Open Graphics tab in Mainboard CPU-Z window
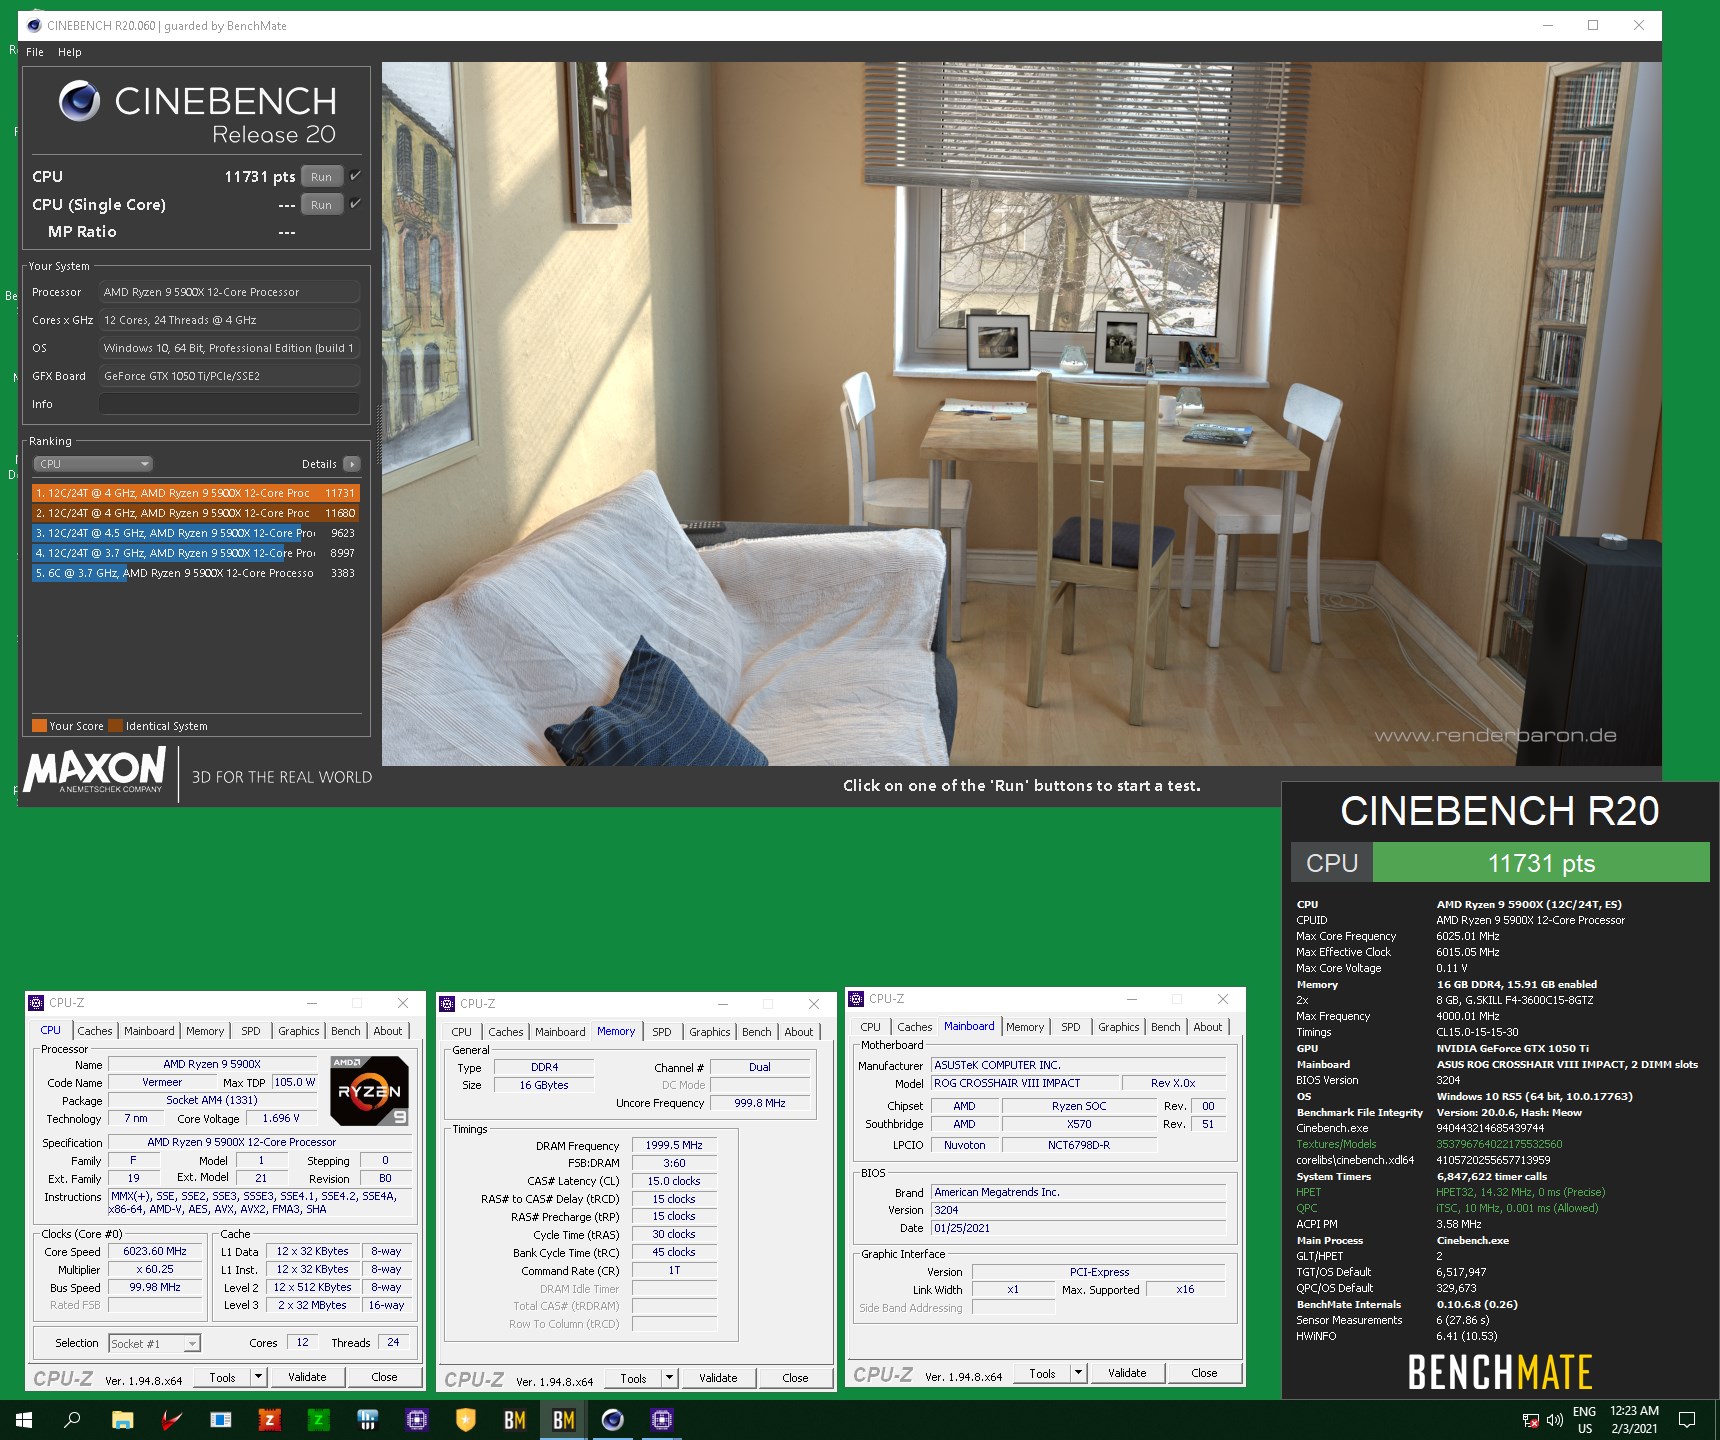 point(1118,1027)
